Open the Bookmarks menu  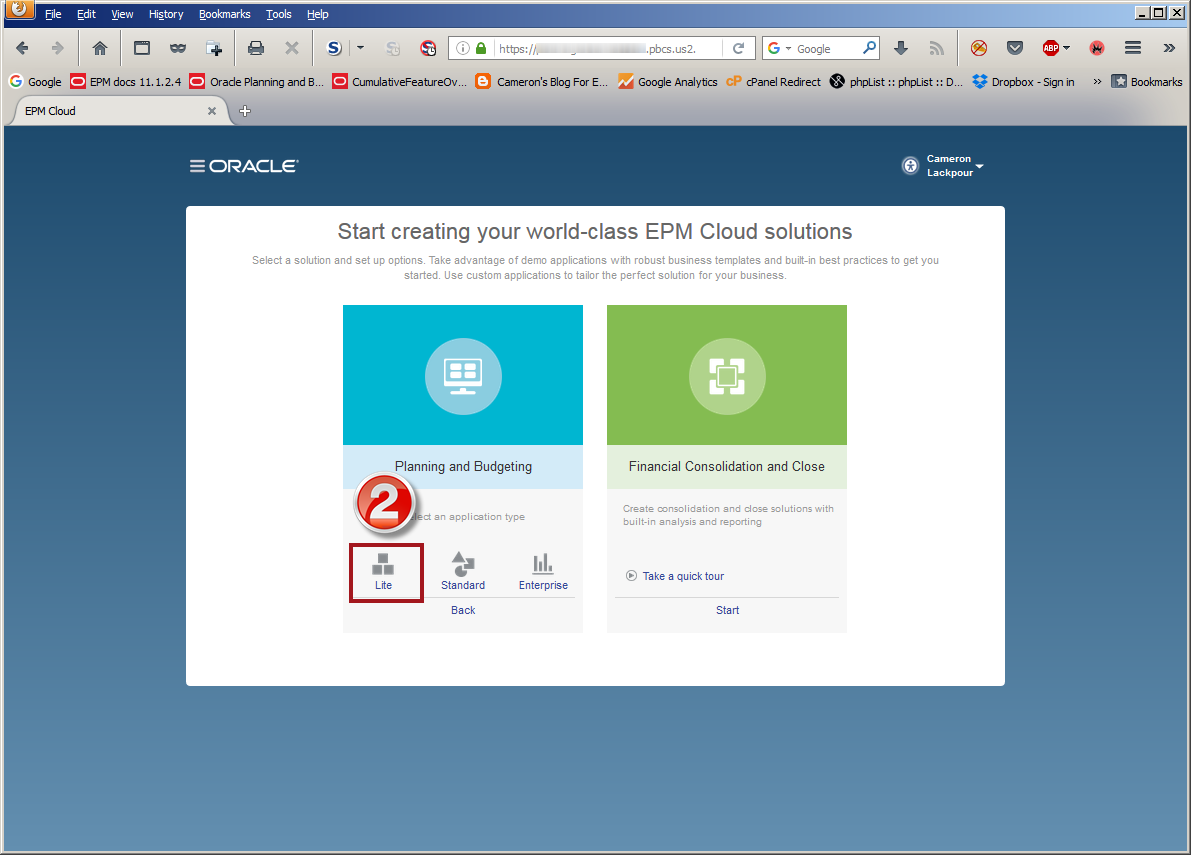coord(225,14)
